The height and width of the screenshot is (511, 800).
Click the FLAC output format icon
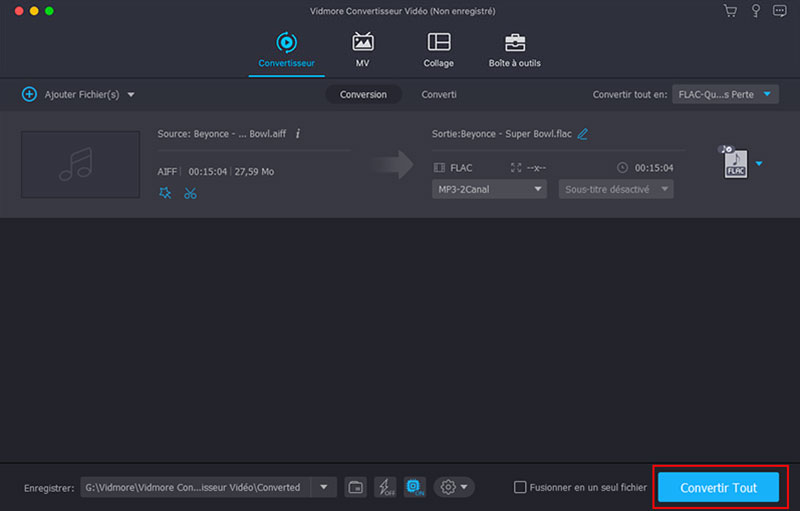click(x=735, y=163)
